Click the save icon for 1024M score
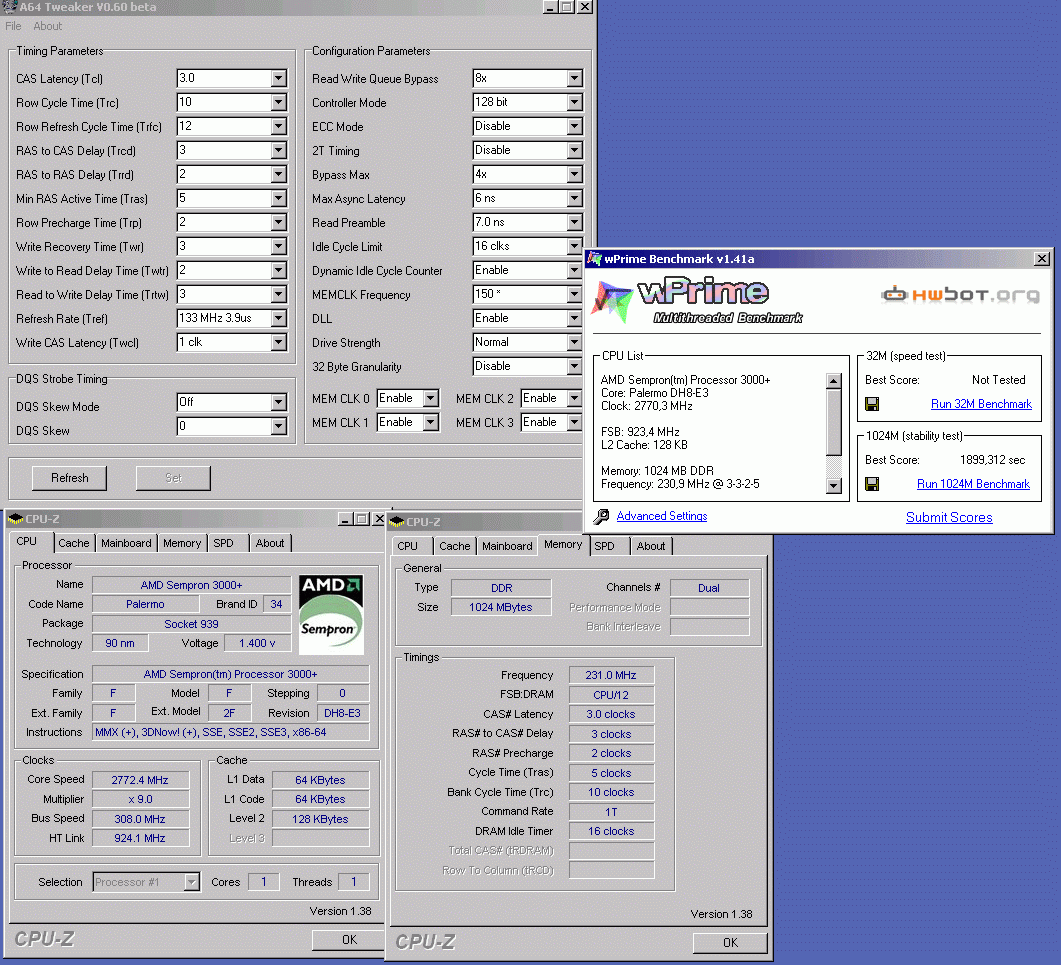The height and width of the screenshot is (965, 1061). click(x=872, y=484)
